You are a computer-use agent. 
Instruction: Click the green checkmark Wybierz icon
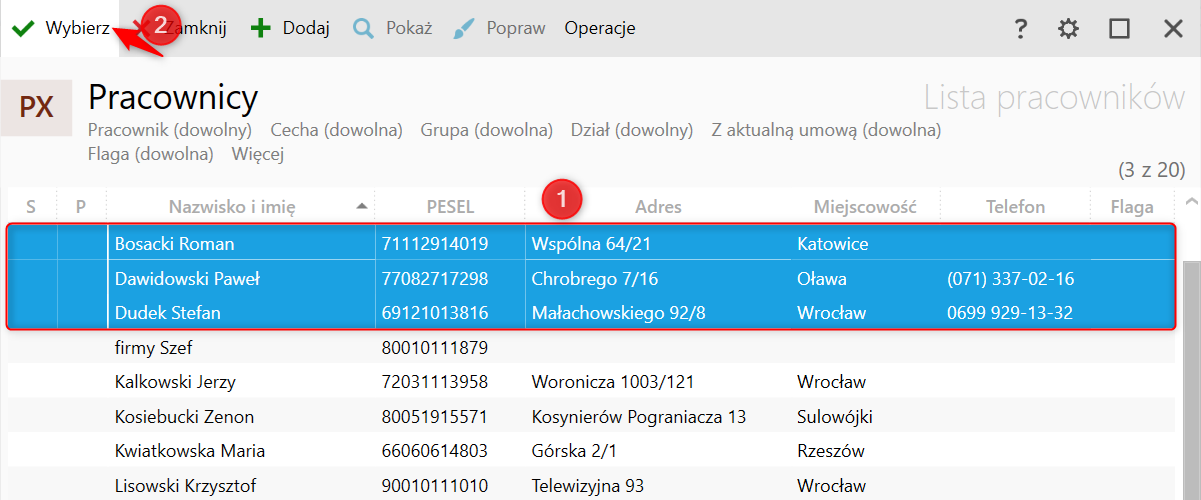coord(22,29)
